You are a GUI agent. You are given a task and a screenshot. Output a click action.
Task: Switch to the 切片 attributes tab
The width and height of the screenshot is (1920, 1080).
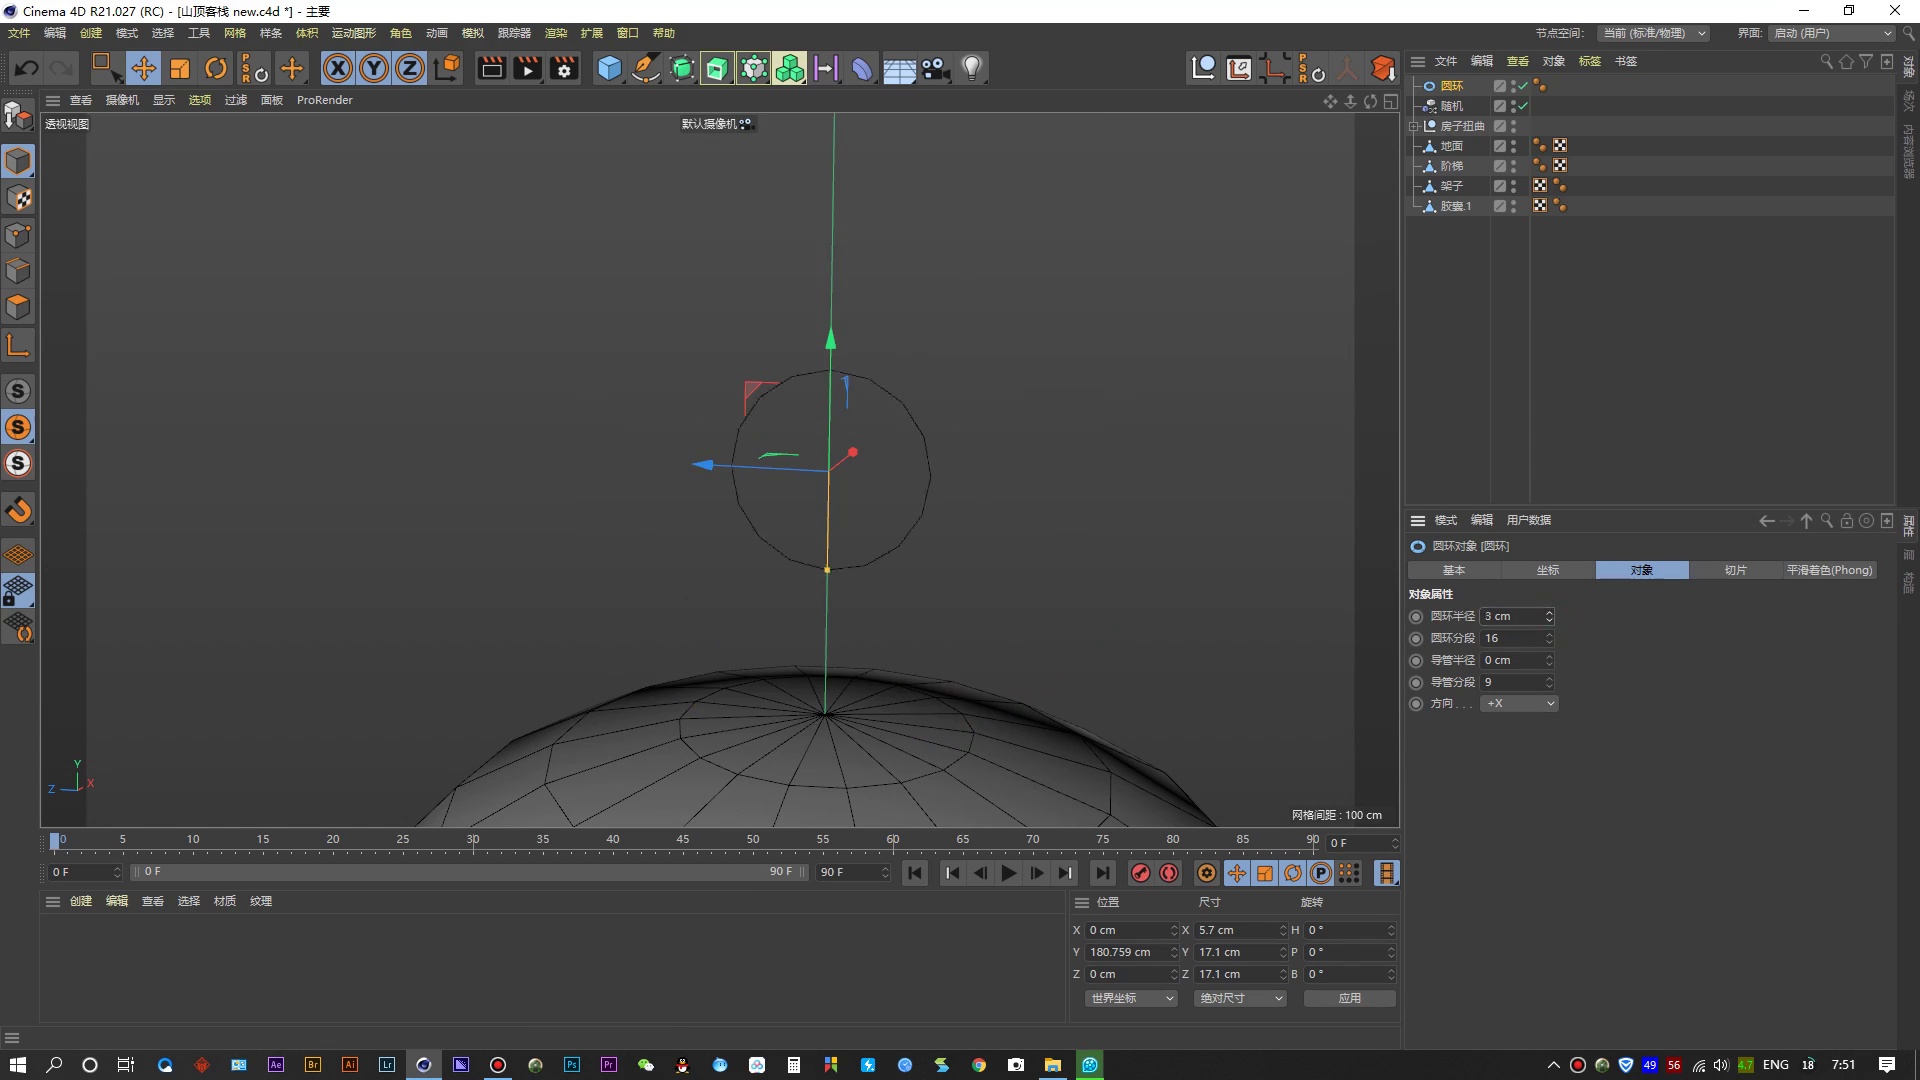(1735, 570)
